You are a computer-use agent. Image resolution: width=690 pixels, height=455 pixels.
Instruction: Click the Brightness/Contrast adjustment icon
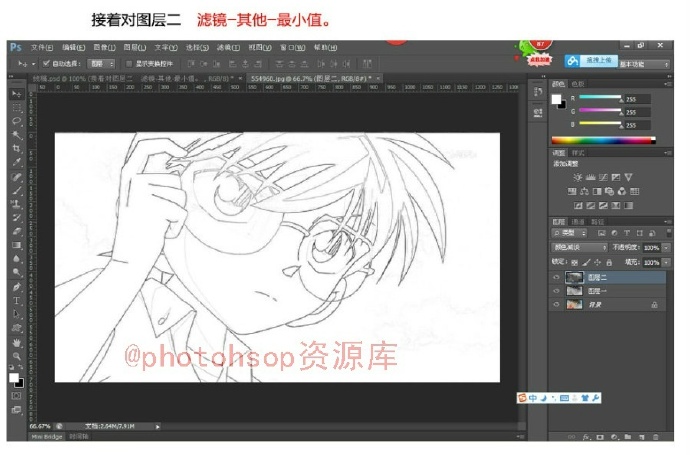pos(577,177)
